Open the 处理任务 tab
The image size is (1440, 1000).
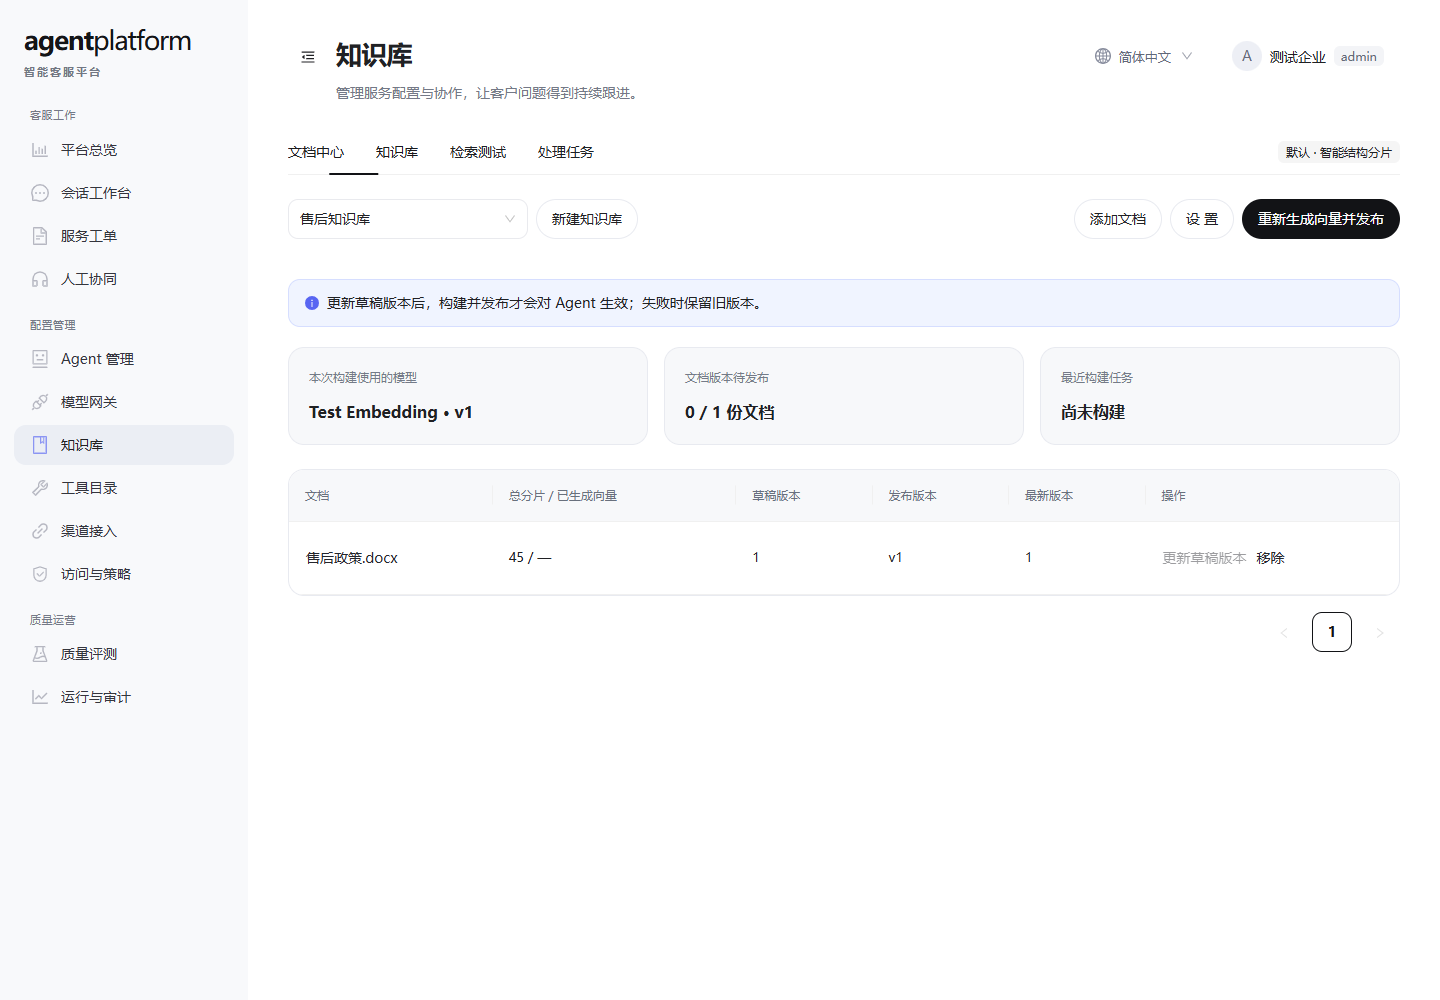[566, 152]
